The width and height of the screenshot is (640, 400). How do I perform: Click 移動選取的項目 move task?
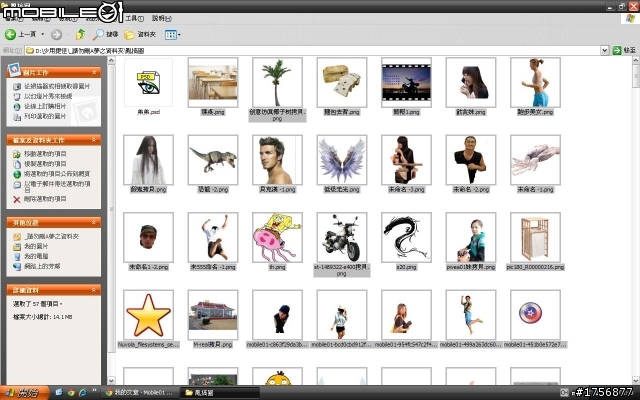tap(40, 154)
